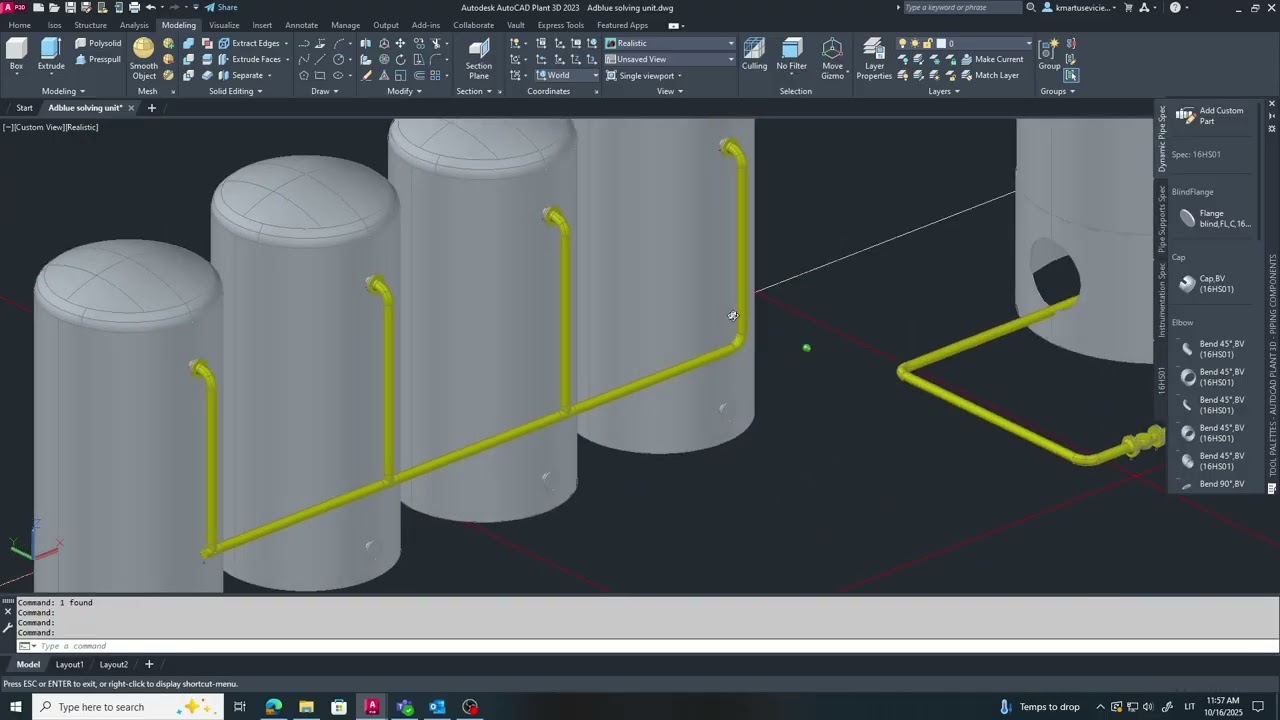Click the Save icon in quick access toolbar
The height and width of the screenshot is (720, 1280).
[x=70, y=7]
